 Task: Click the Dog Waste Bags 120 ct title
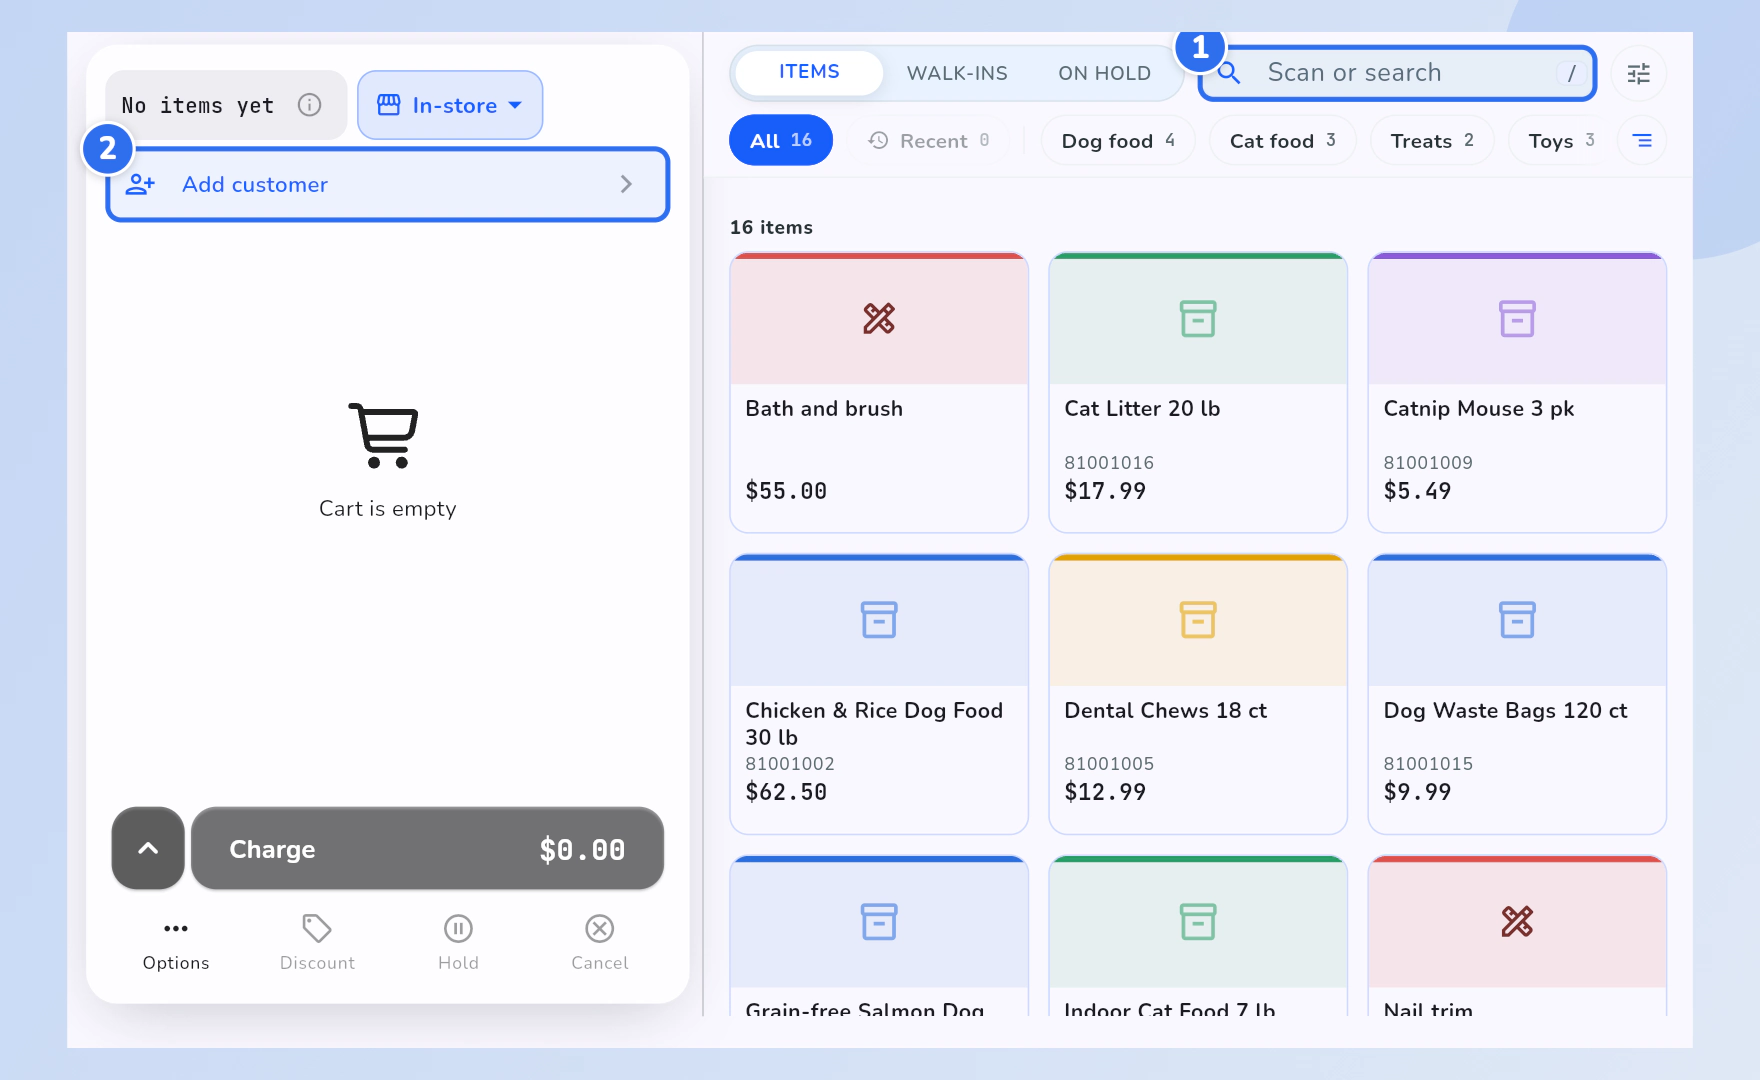pyautogui.click(x=1505, y=711)
